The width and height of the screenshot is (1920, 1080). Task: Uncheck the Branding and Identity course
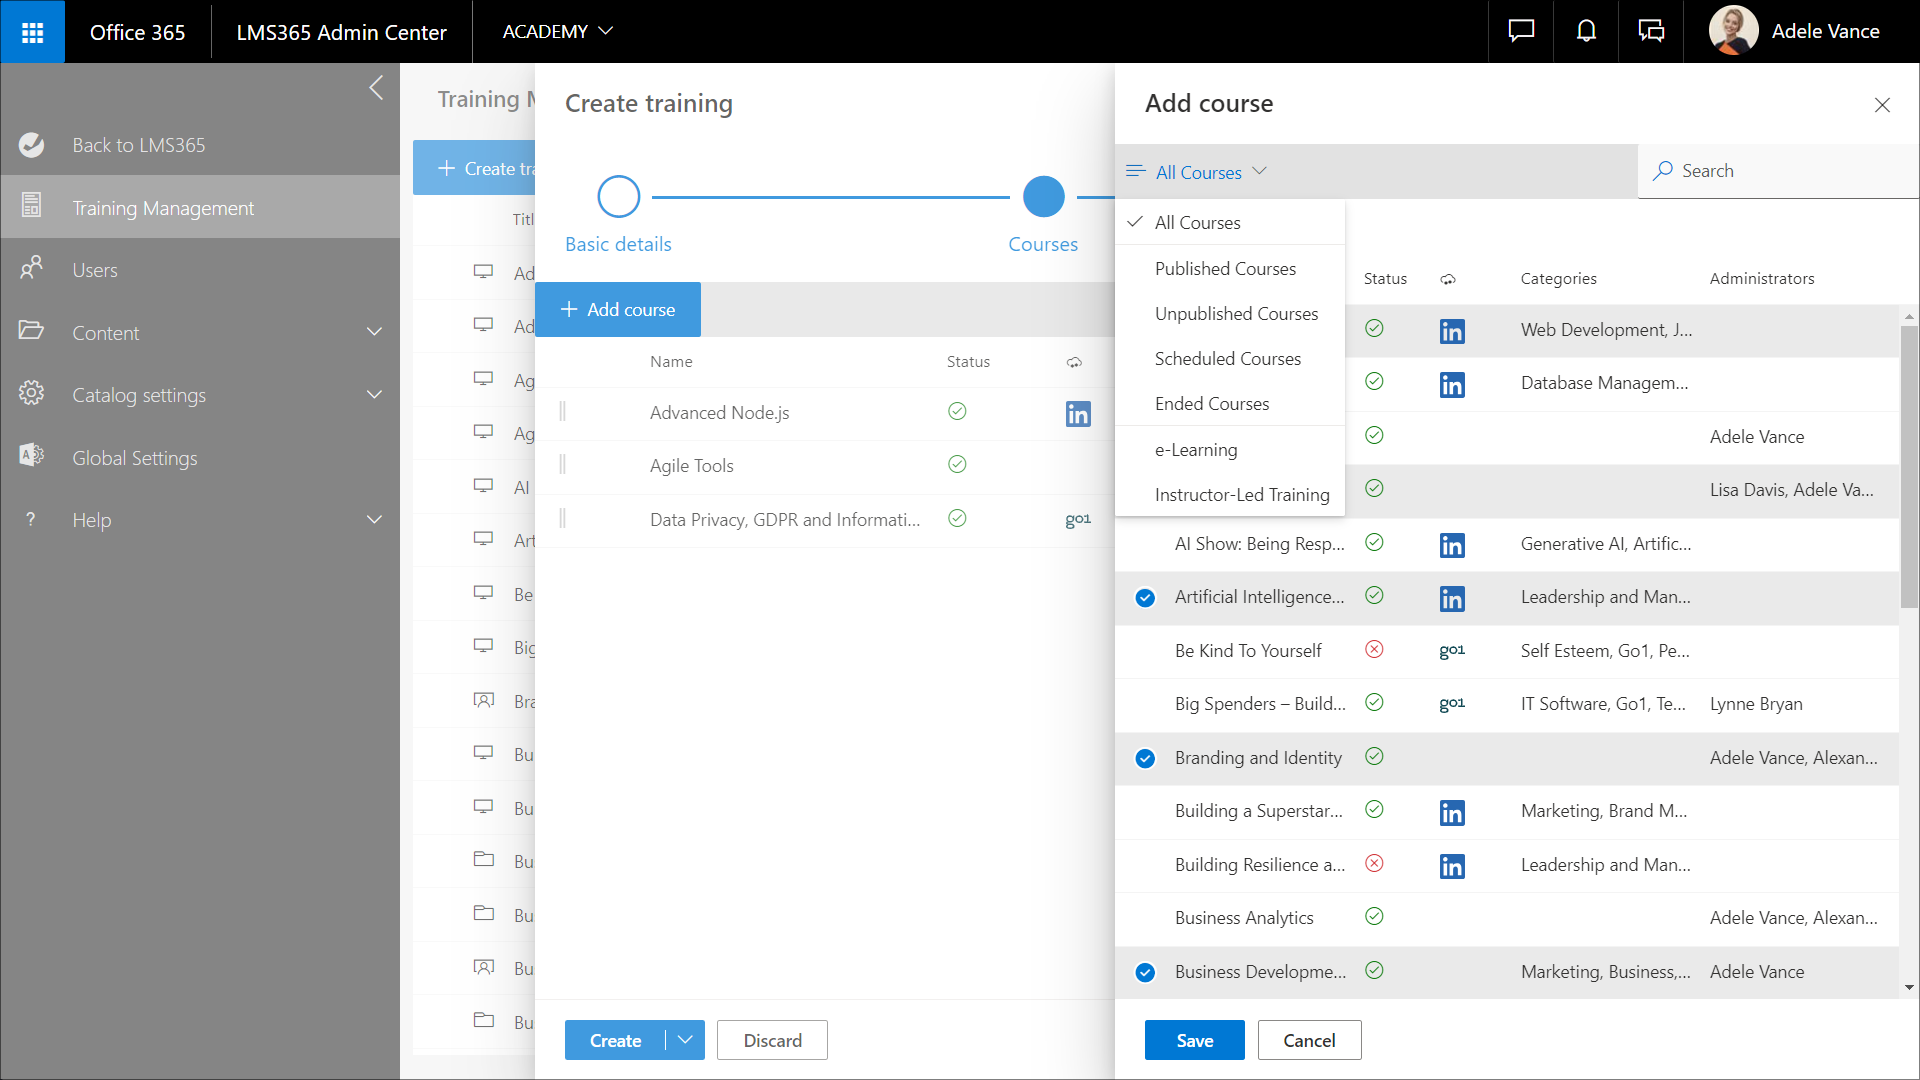pyautogui.click(x=1145, y=758)
